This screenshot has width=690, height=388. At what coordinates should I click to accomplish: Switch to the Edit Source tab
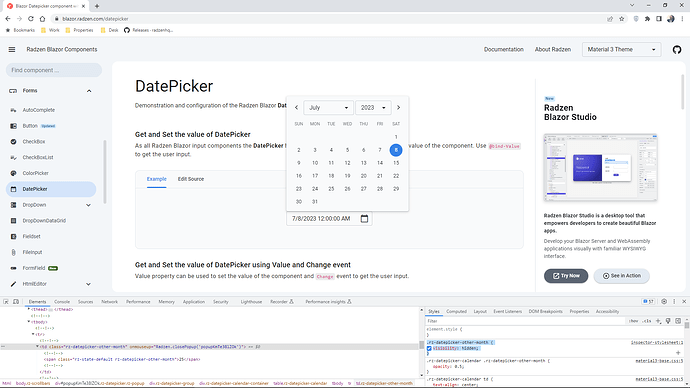[x=191, y=179]
